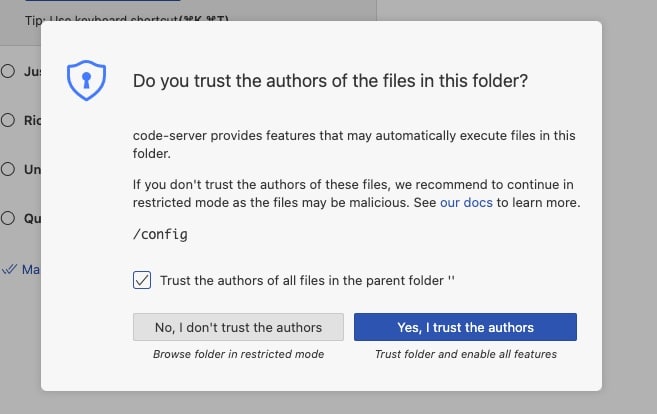657x414 pixels.
Task: Click the dialog title about trusting authors
Action: (x=330, y=81)
